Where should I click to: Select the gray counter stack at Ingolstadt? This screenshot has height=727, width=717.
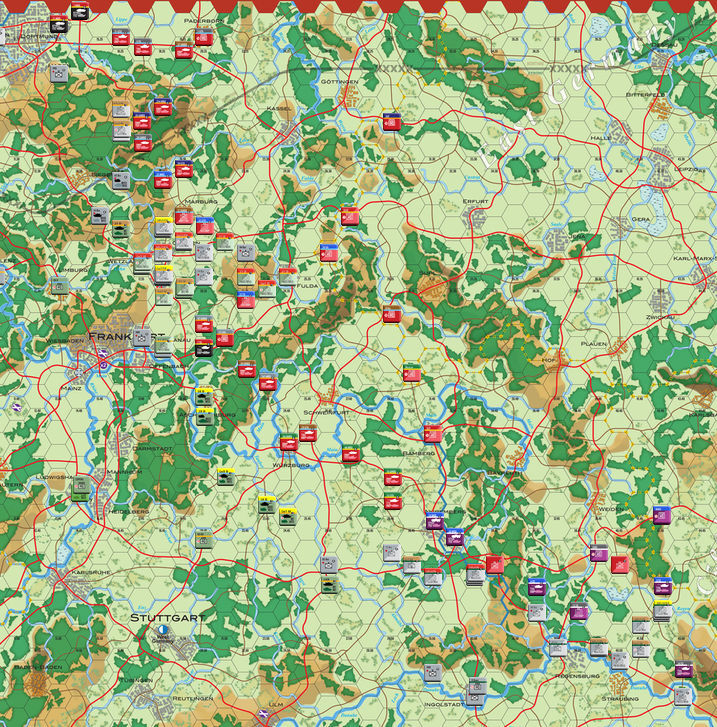476,692
